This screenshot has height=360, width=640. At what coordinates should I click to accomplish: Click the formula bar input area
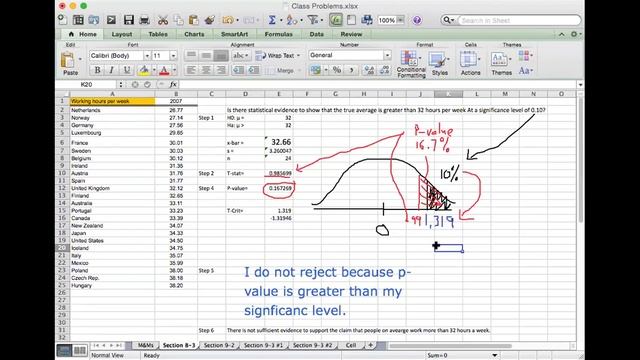378,84
